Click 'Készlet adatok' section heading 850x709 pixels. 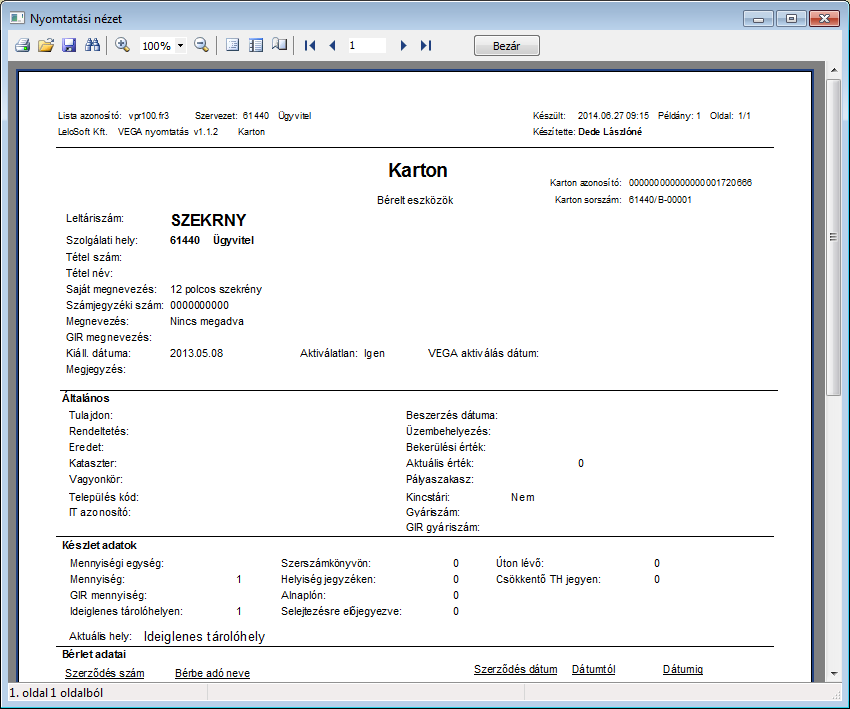(x=99, y=545)
